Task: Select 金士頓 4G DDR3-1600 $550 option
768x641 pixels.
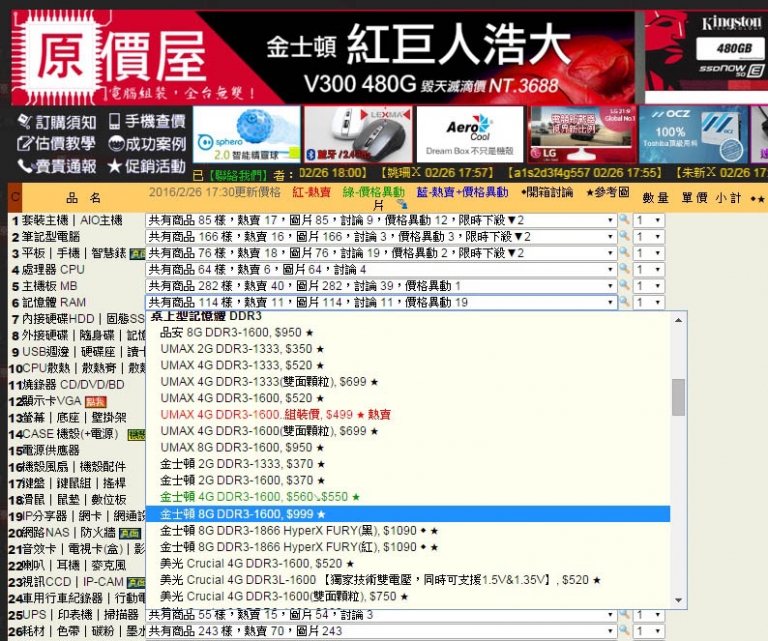Action: (408, 497)
